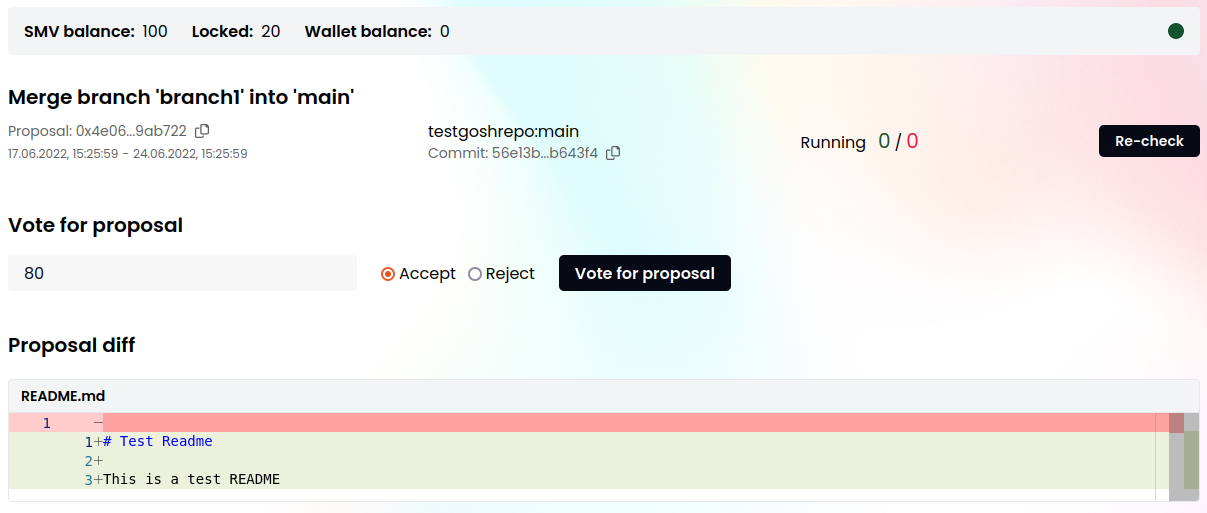The width and height of the screenshot is (1207, 513).
Task: Click the diff minimap scrollbar on the right
Action: pos(1184,456)
